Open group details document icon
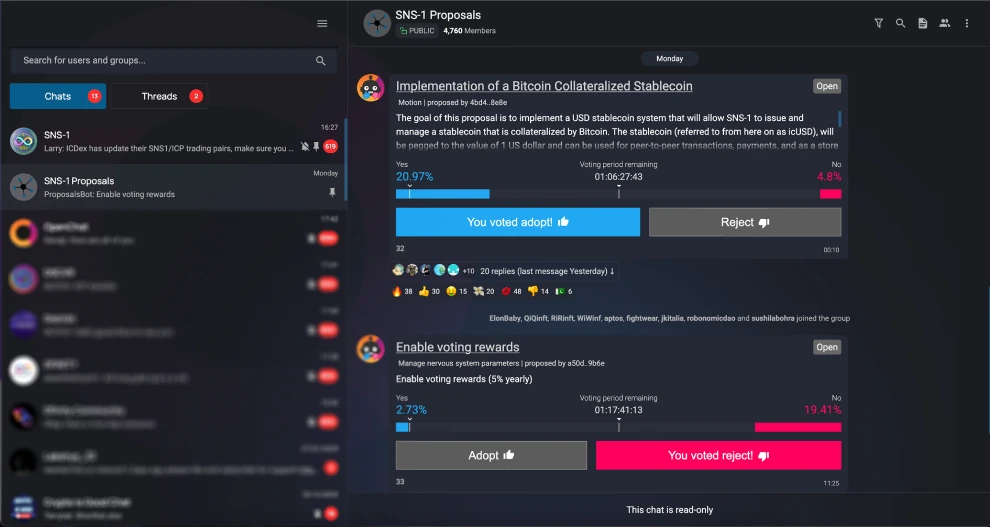 [923, 23]
